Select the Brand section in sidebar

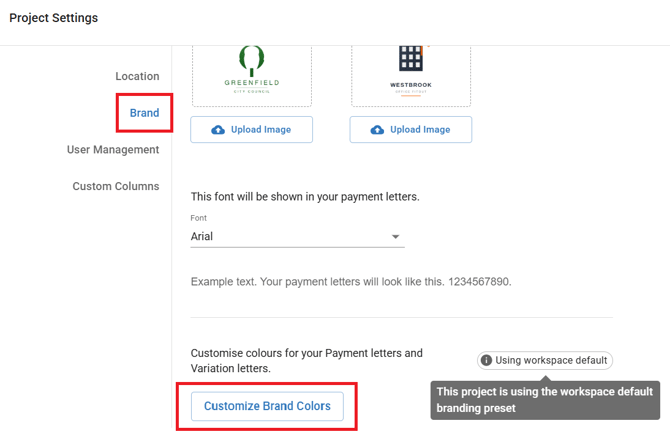144,113
